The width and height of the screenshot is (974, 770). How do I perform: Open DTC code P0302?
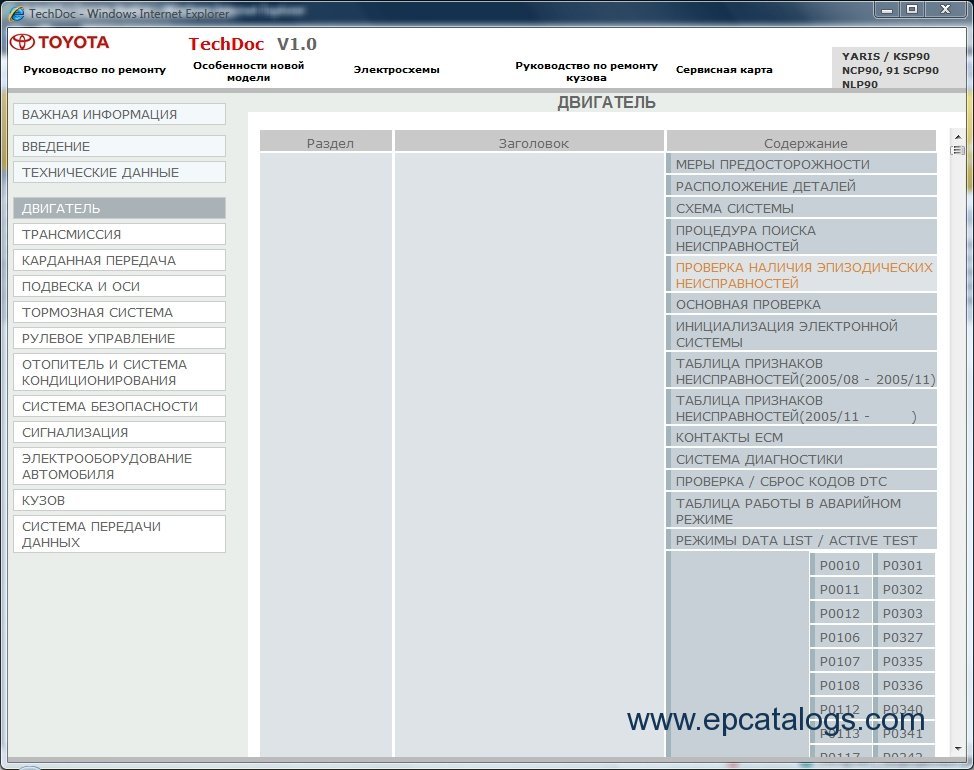point(903,590)
